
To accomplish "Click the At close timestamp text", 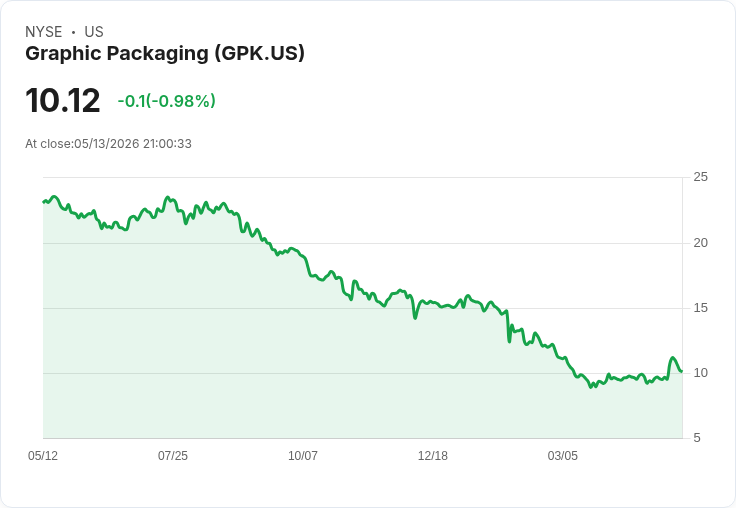I will 108,144.
